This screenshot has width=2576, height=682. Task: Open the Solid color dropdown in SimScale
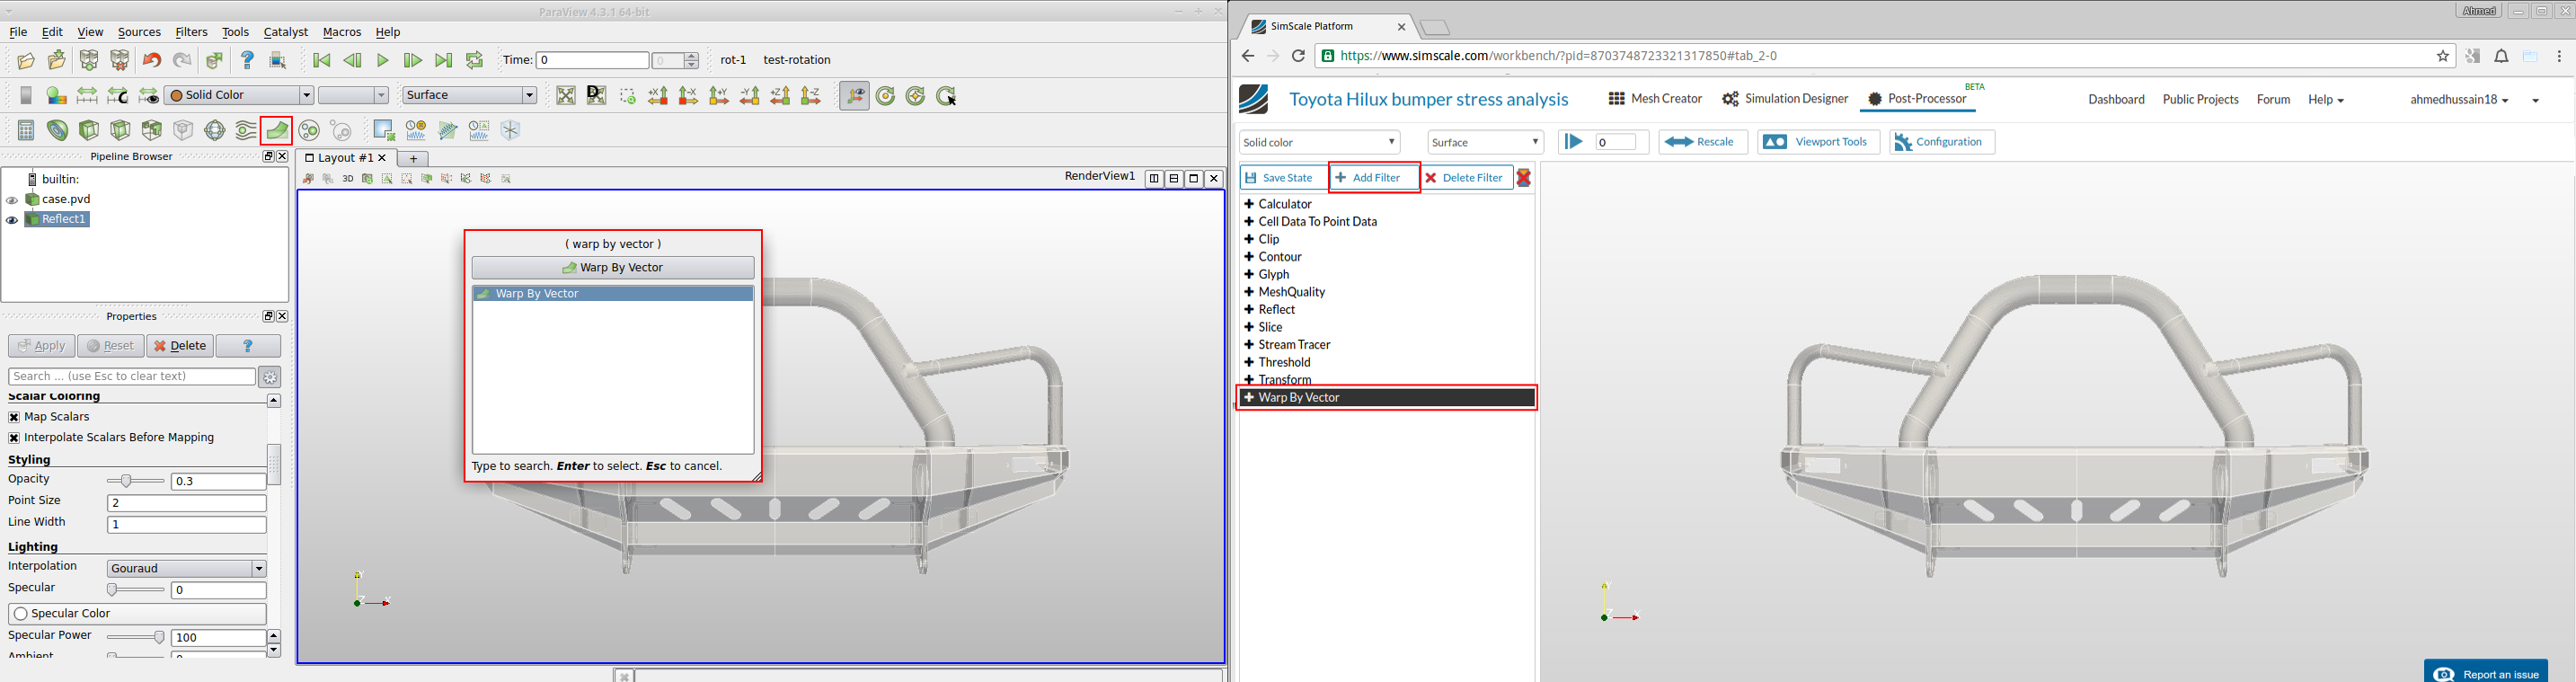[1319, 143]
